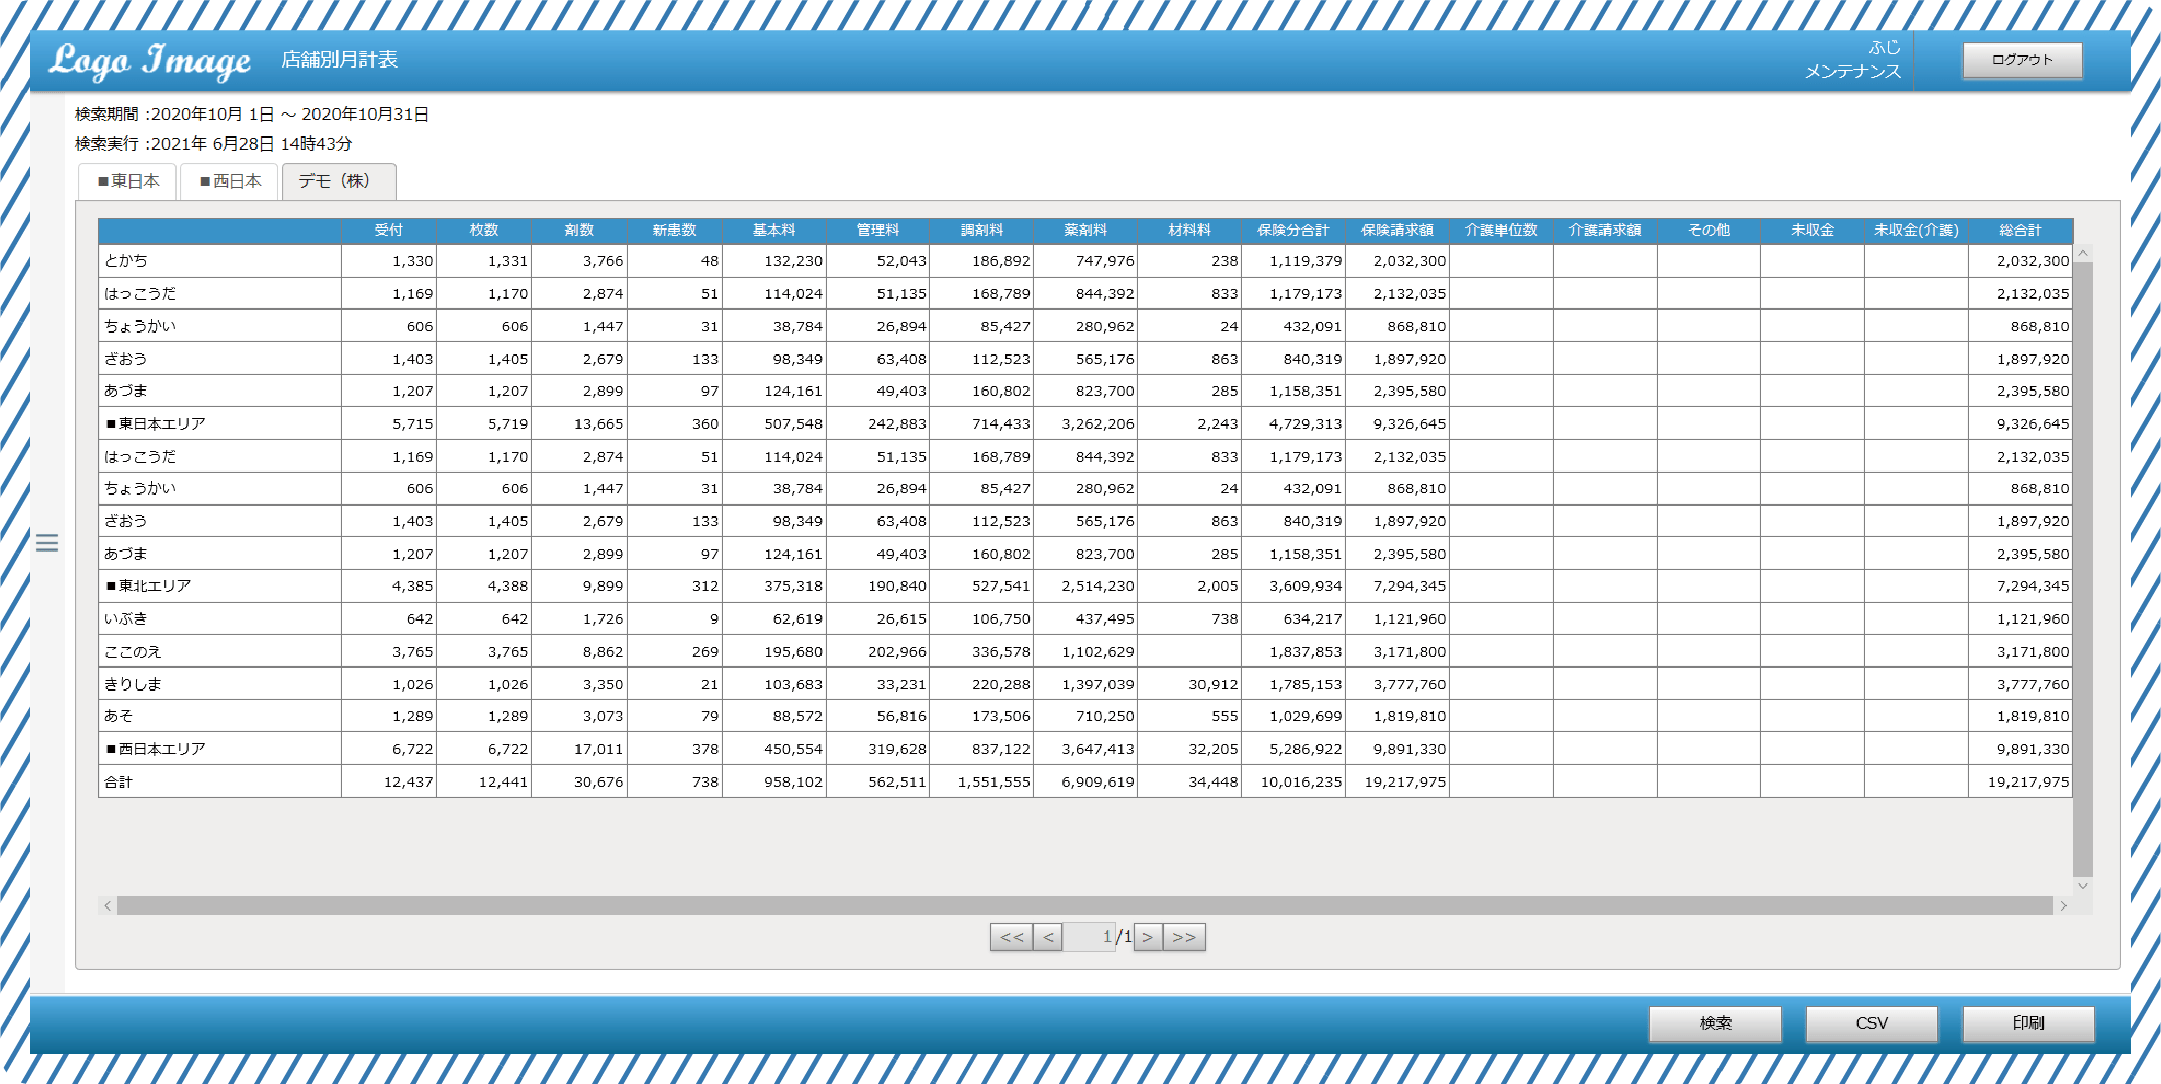
Task: Select the いぶき row name
Action: [x=126, y=619]
